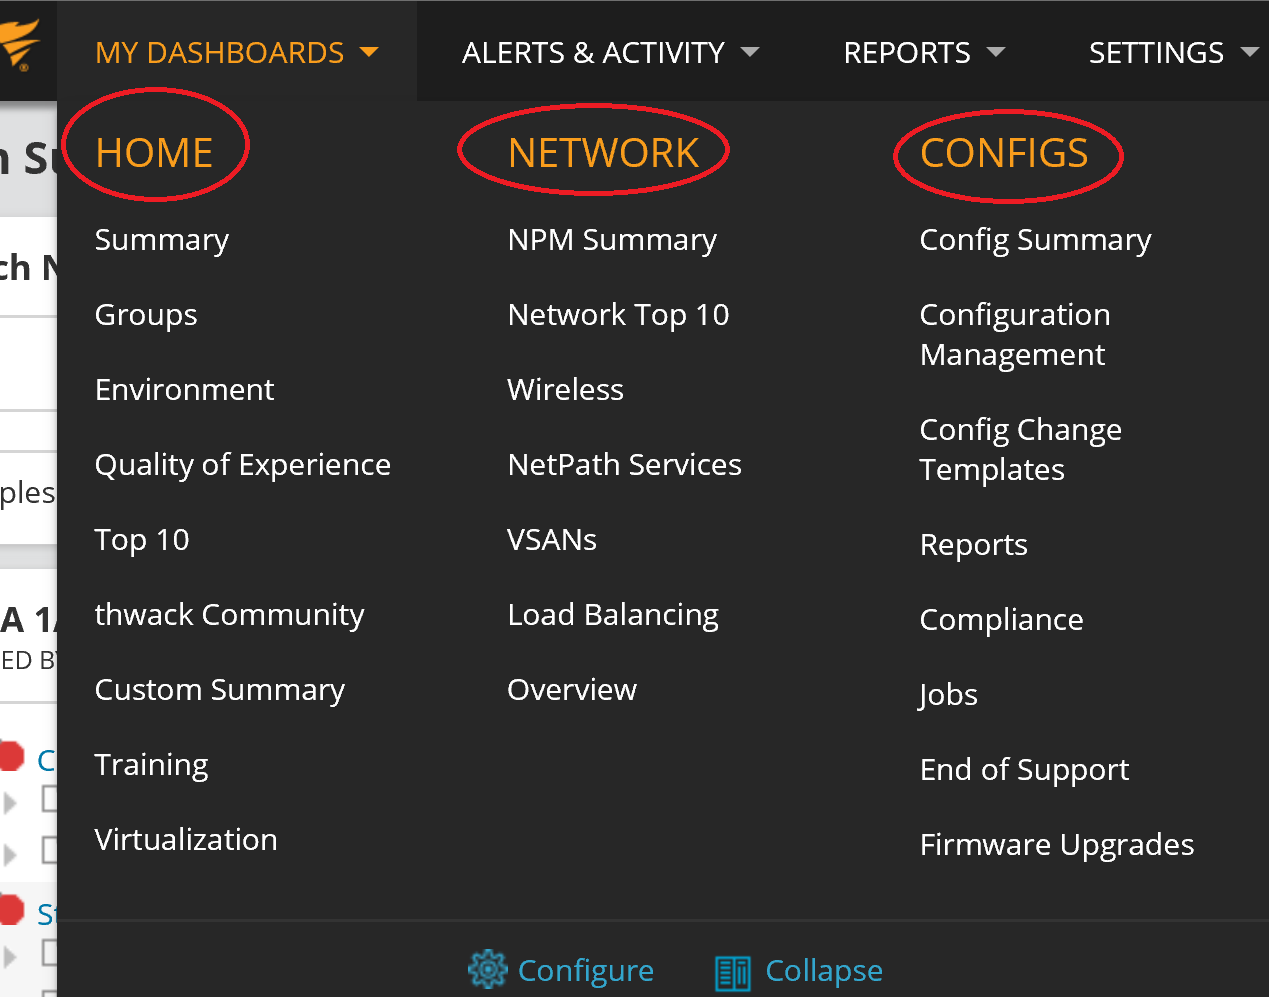This screenshot has width=1269, height=997.
Task: Expand the Alerts & Activity dropdown arrow
Action: (x=750, y=52)
